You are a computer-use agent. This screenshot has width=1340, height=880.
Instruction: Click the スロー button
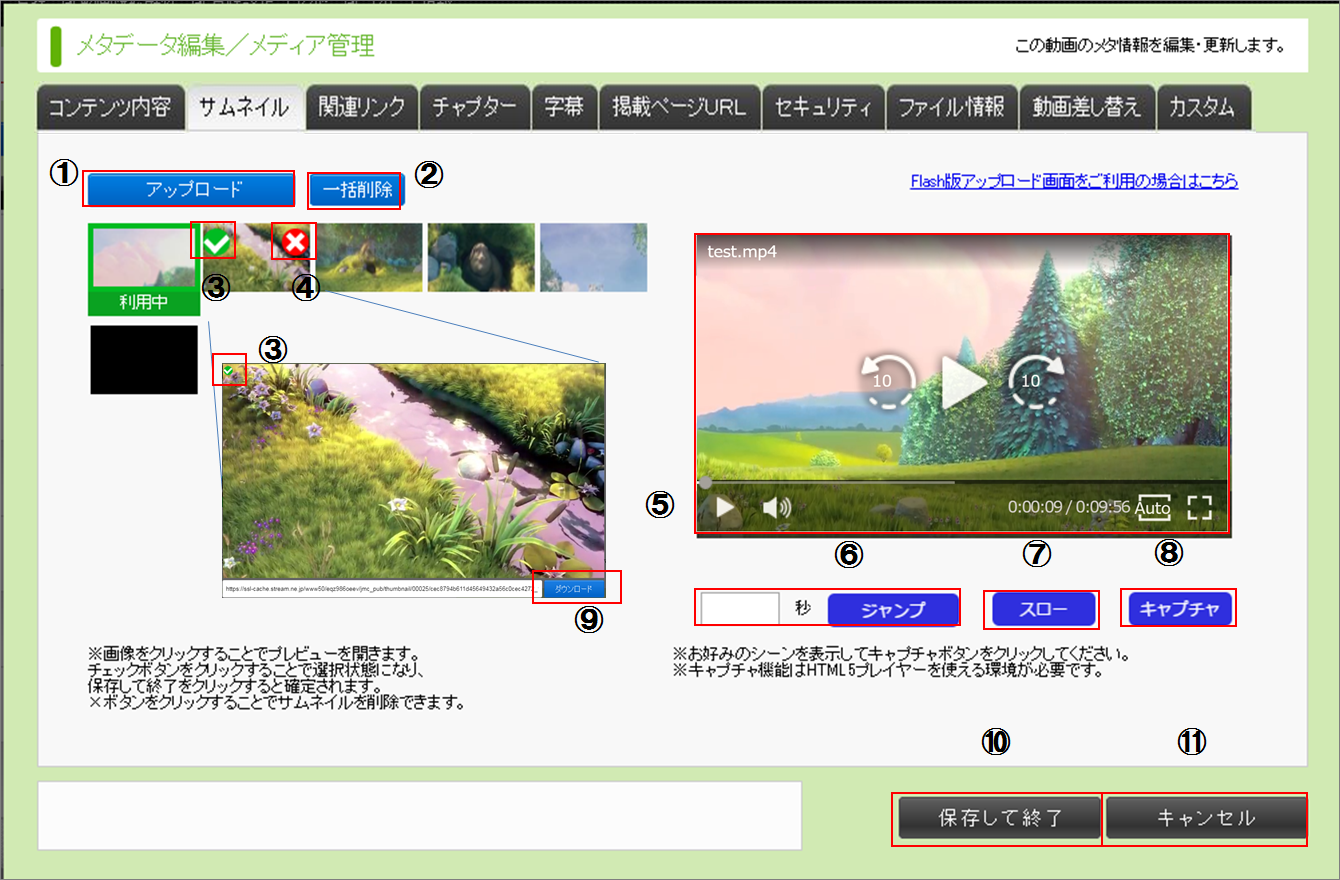coord(1043,608)
